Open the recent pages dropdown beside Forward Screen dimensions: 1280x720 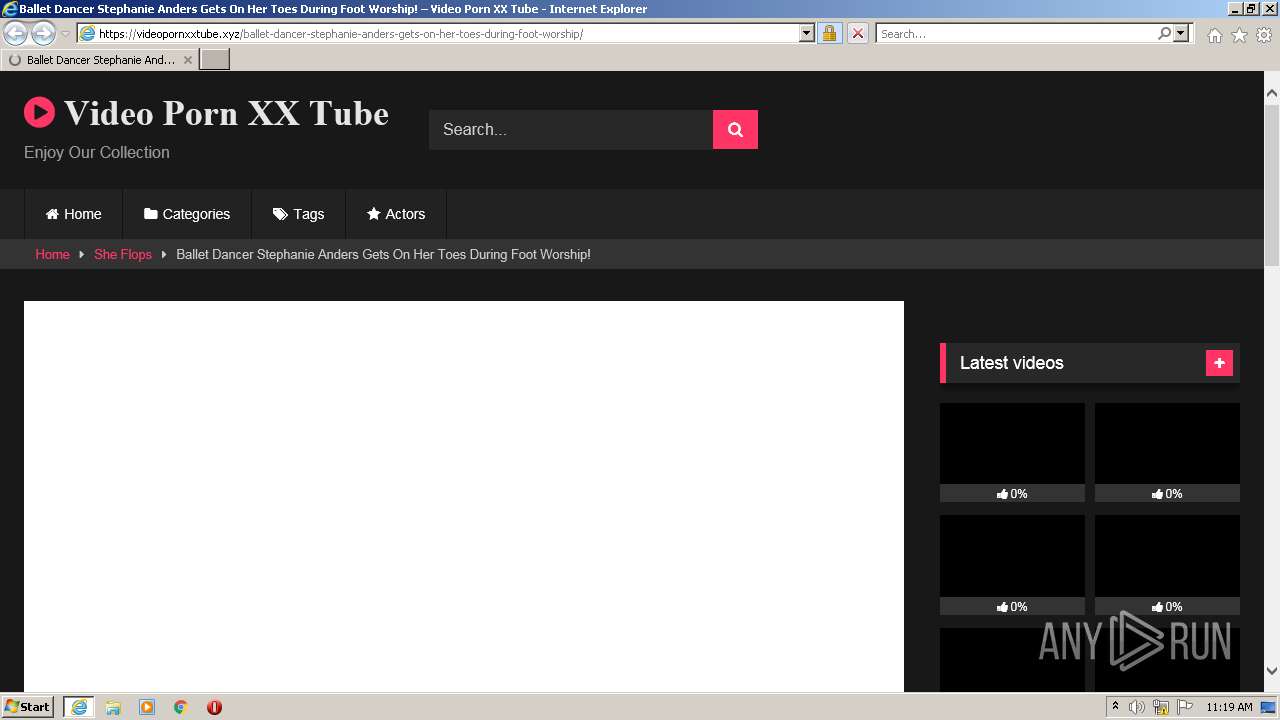pos(65,34)
